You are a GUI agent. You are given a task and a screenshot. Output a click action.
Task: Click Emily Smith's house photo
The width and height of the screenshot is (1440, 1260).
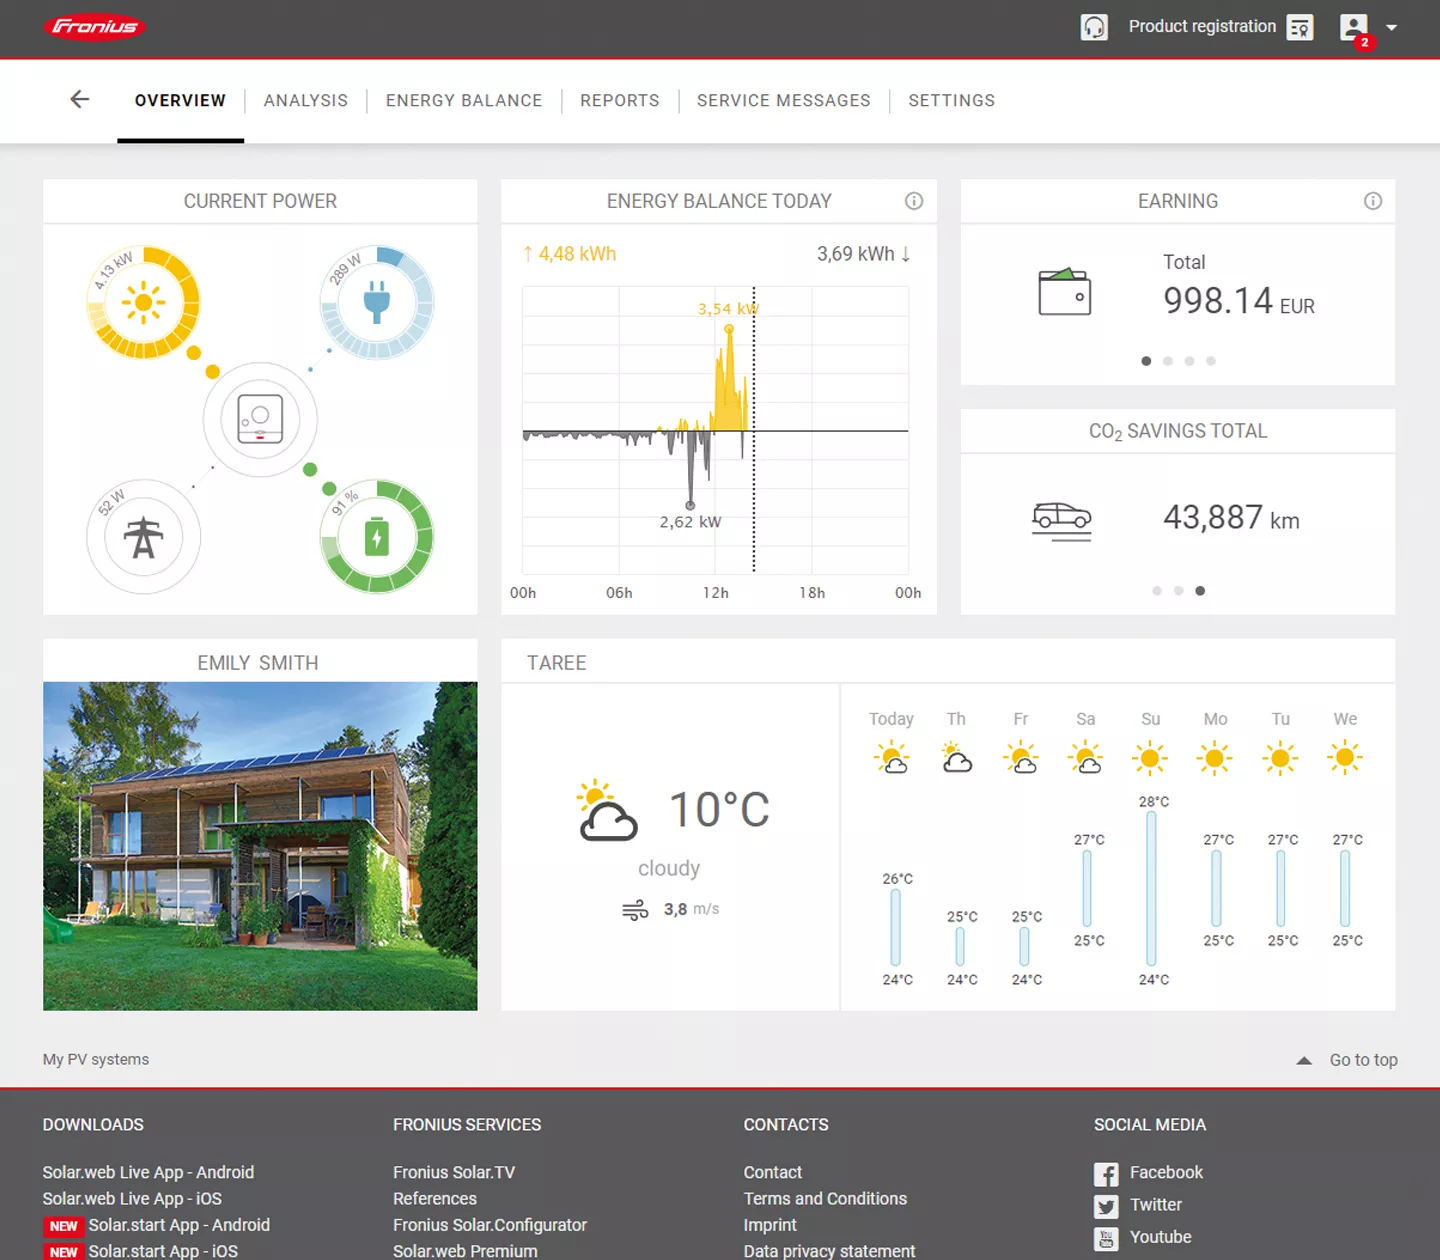pos(260,845)
